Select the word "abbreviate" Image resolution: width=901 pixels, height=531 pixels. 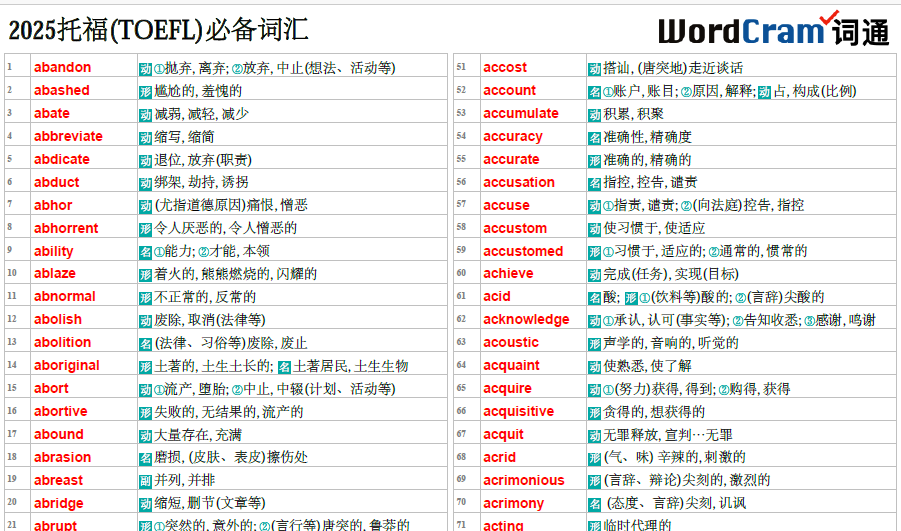(x=68, y=137)
